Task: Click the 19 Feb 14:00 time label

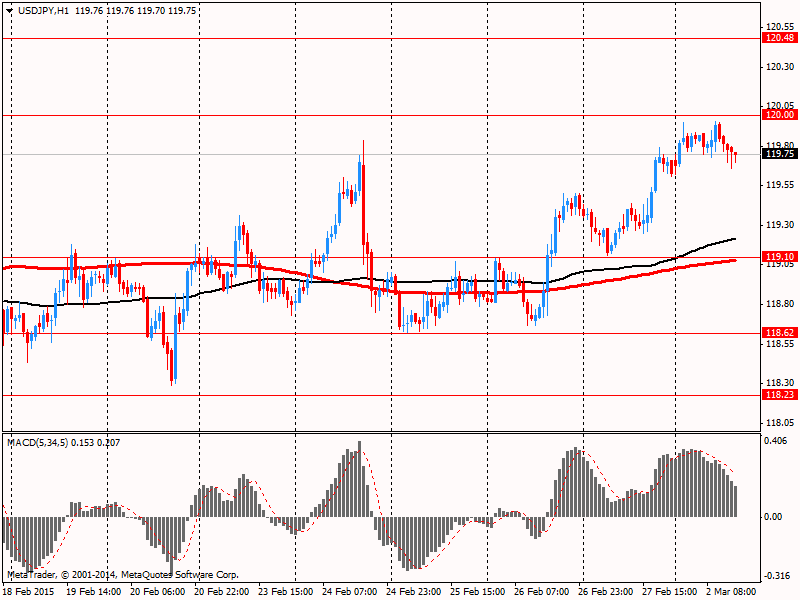Action: [94, 592]
